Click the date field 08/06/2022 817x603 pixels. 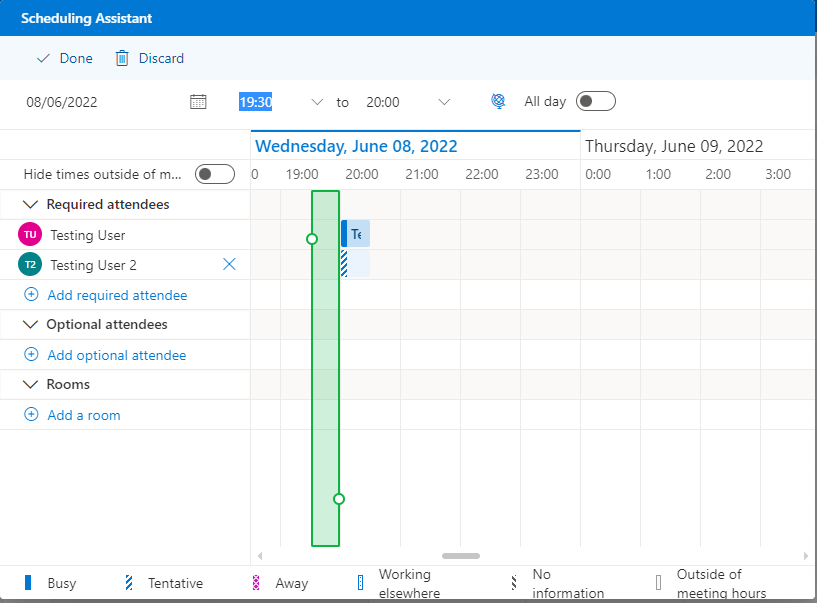pyautogui.click(x=62, y=102)
